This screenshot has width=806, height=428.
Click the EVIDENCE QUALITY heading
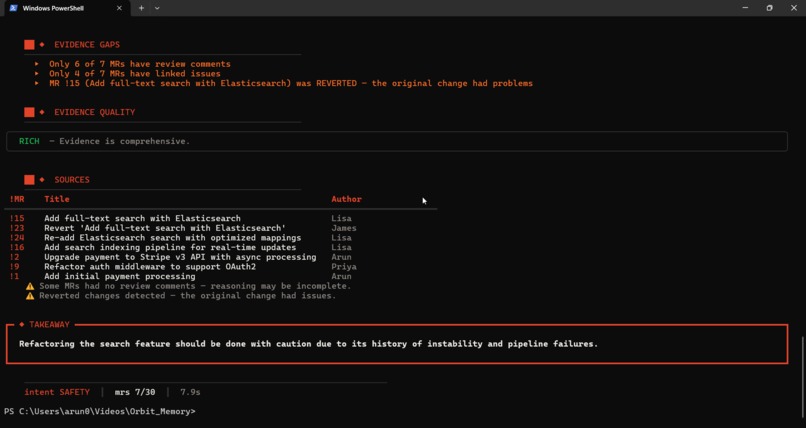[x=95, y=112]
